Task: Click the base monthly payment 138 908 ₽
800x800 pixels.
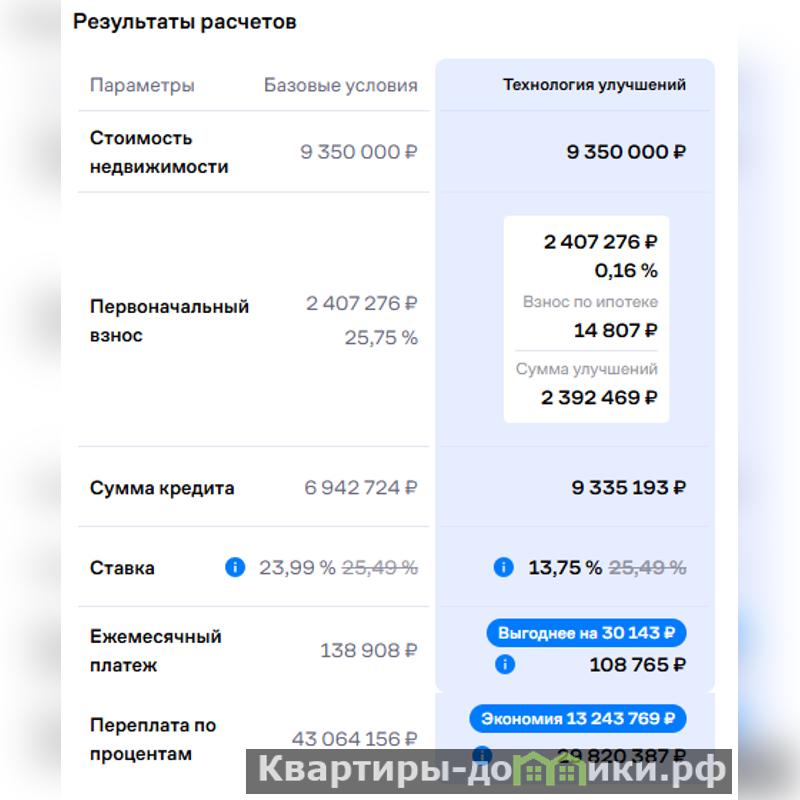Action: coord(368,651)
